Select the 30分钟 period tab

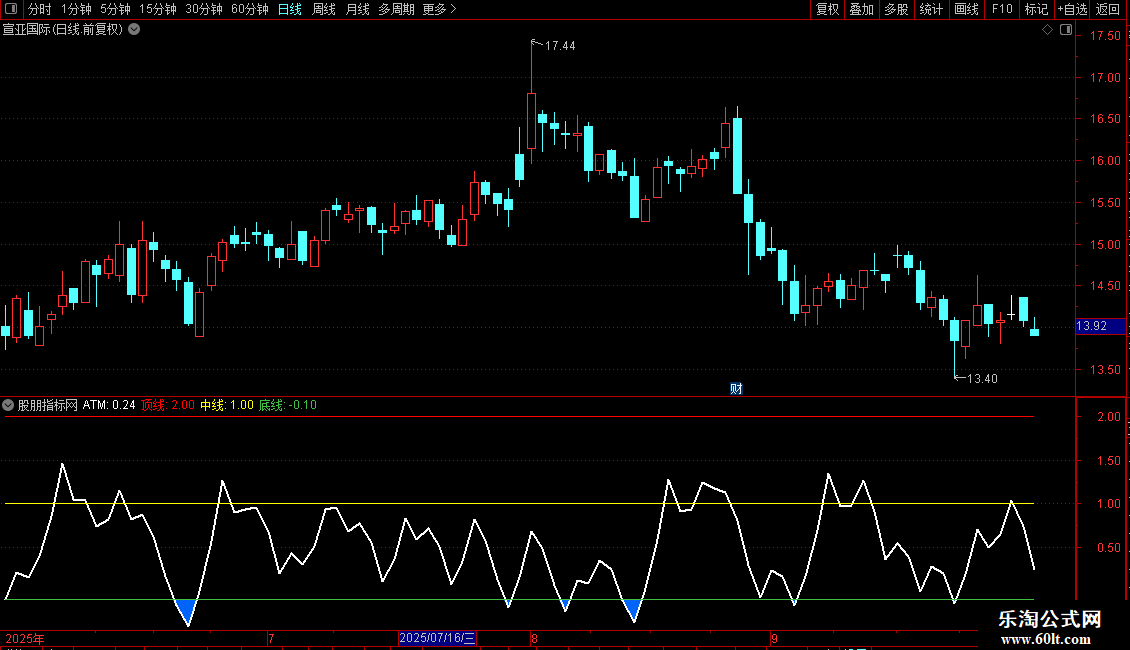pos(203,9)
